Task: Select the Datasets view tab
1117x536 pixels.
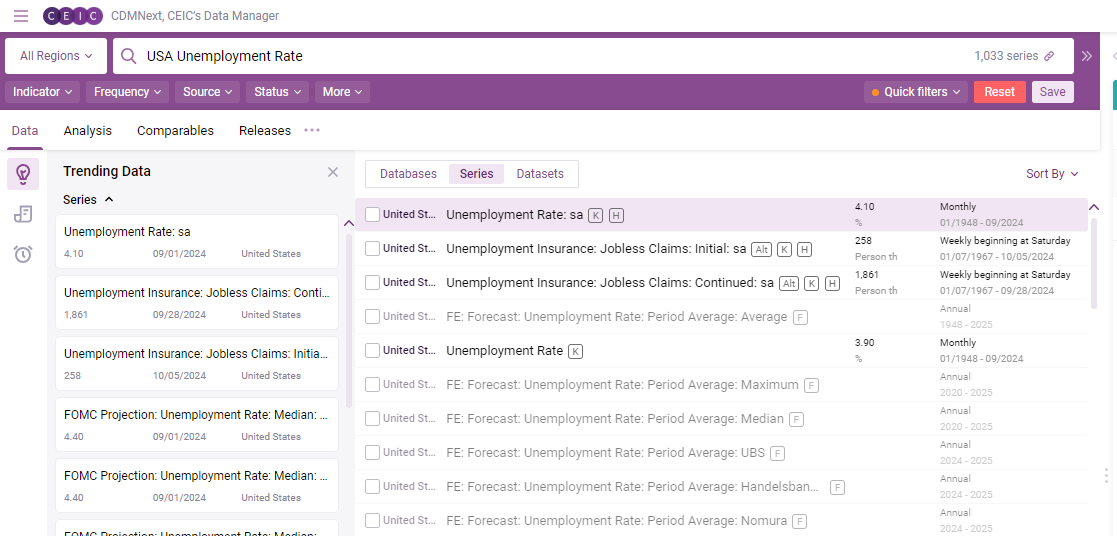Action: (540, 174)
